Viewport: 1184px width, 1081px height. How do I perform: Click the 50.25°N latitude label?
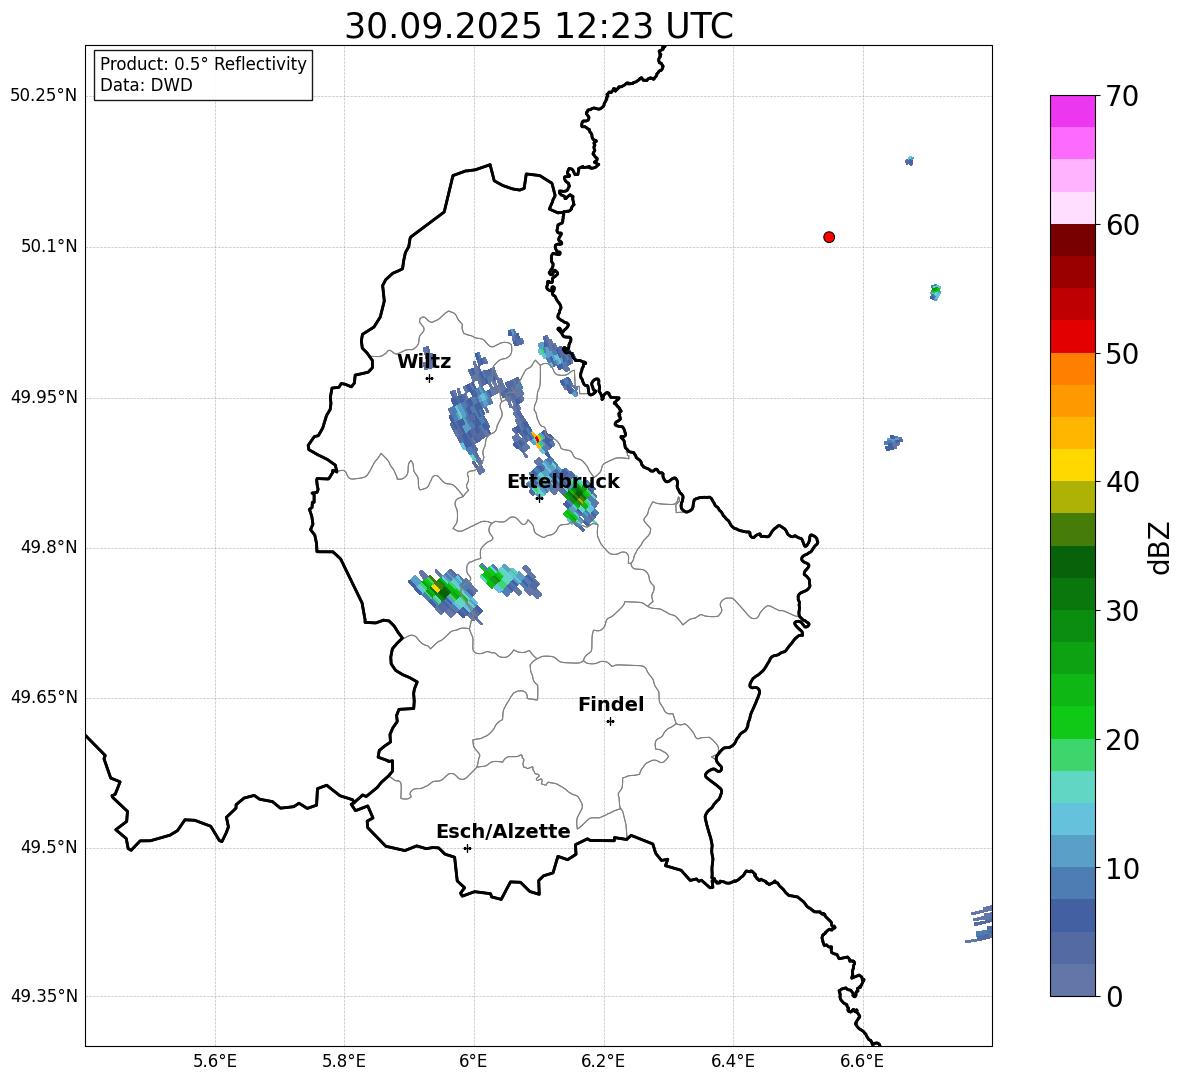click(x=44, y=96)
